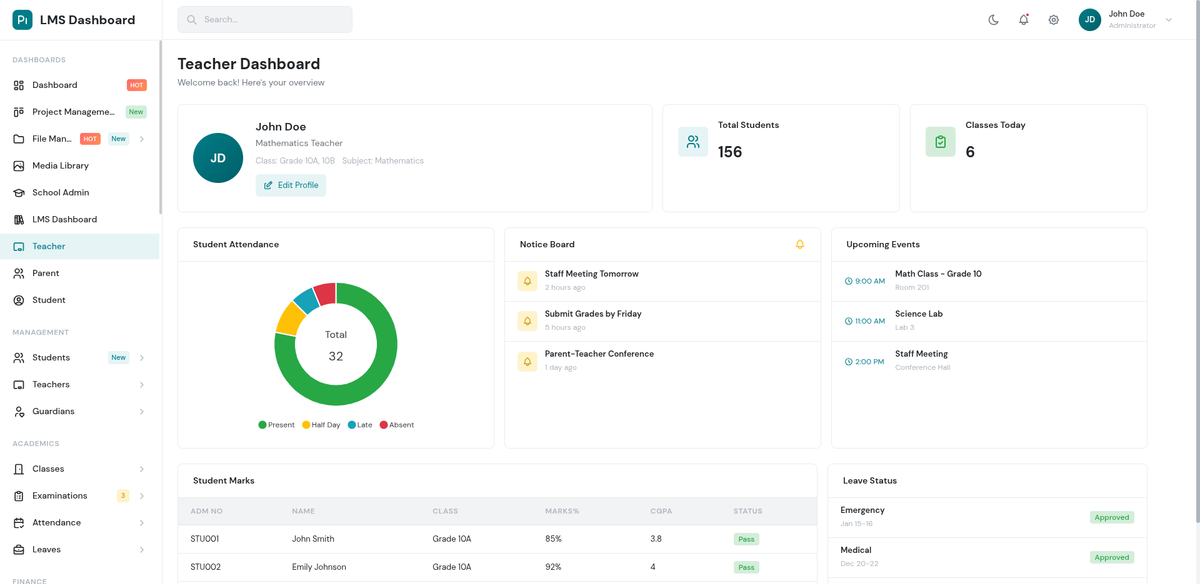Open notifications via the bell icon
Viewport: 1200px width, 584px height.
tap(1023, 19)
